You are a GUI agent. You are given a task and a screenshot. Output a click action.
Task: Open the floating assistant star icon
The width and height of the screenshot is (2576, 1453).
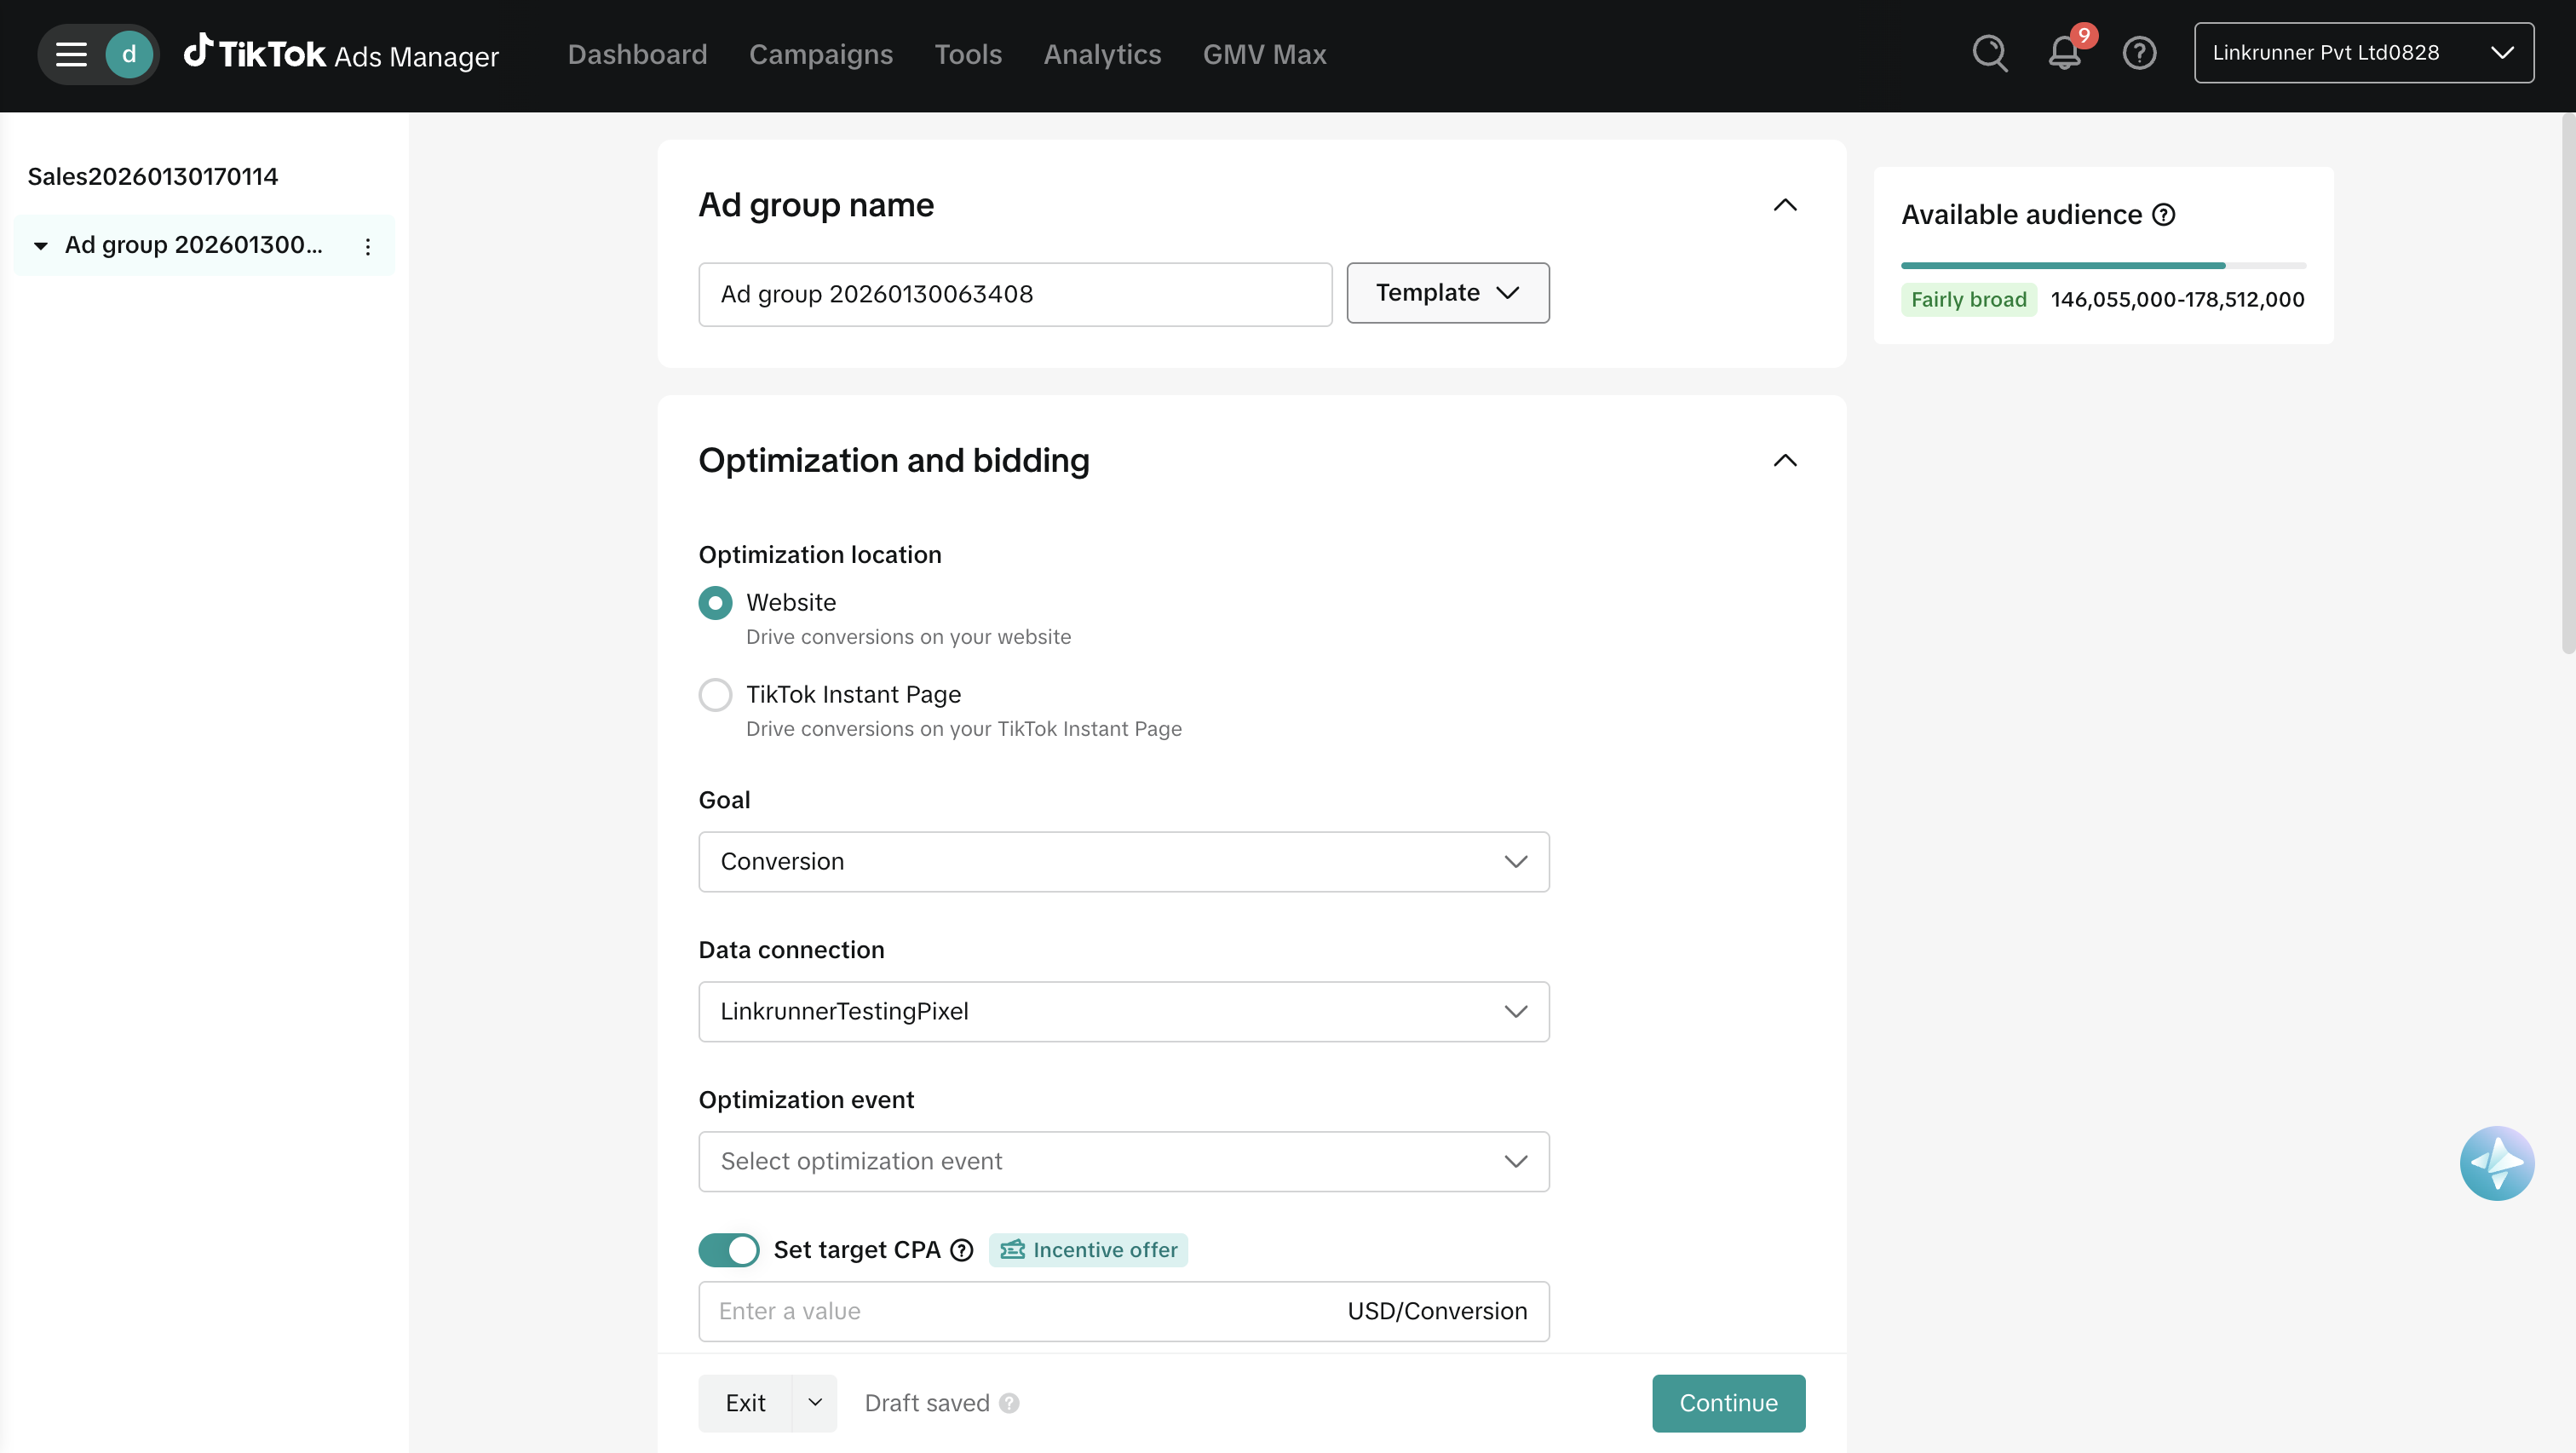pos(2497,1163)
